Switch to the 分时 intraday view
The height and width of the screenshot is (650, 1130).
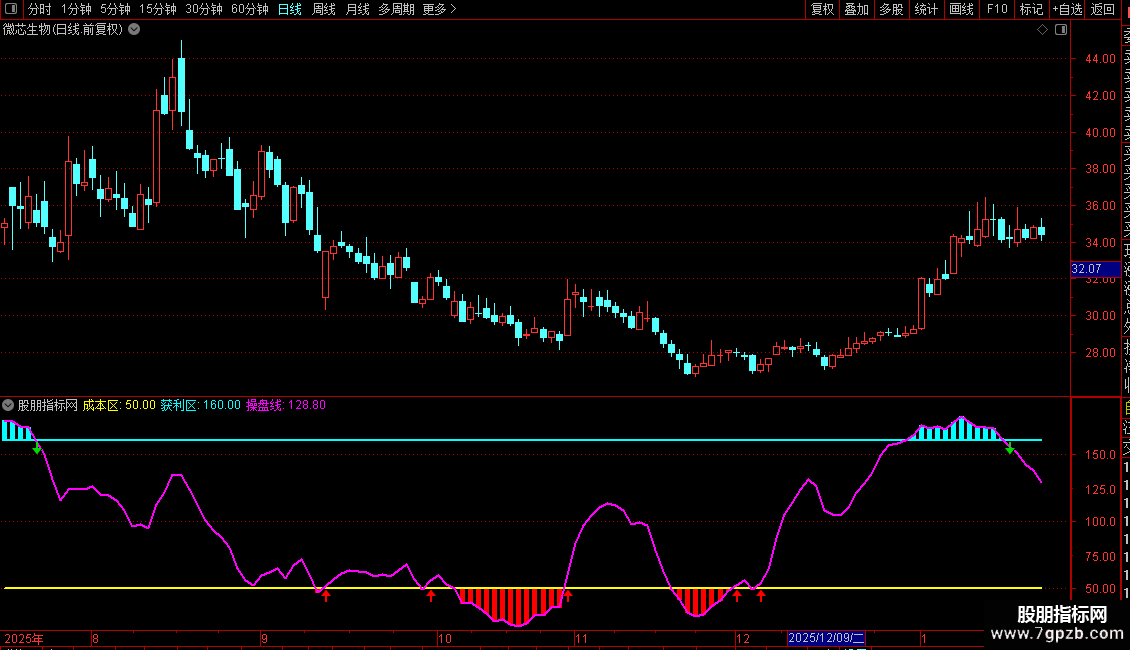point(39,9)
